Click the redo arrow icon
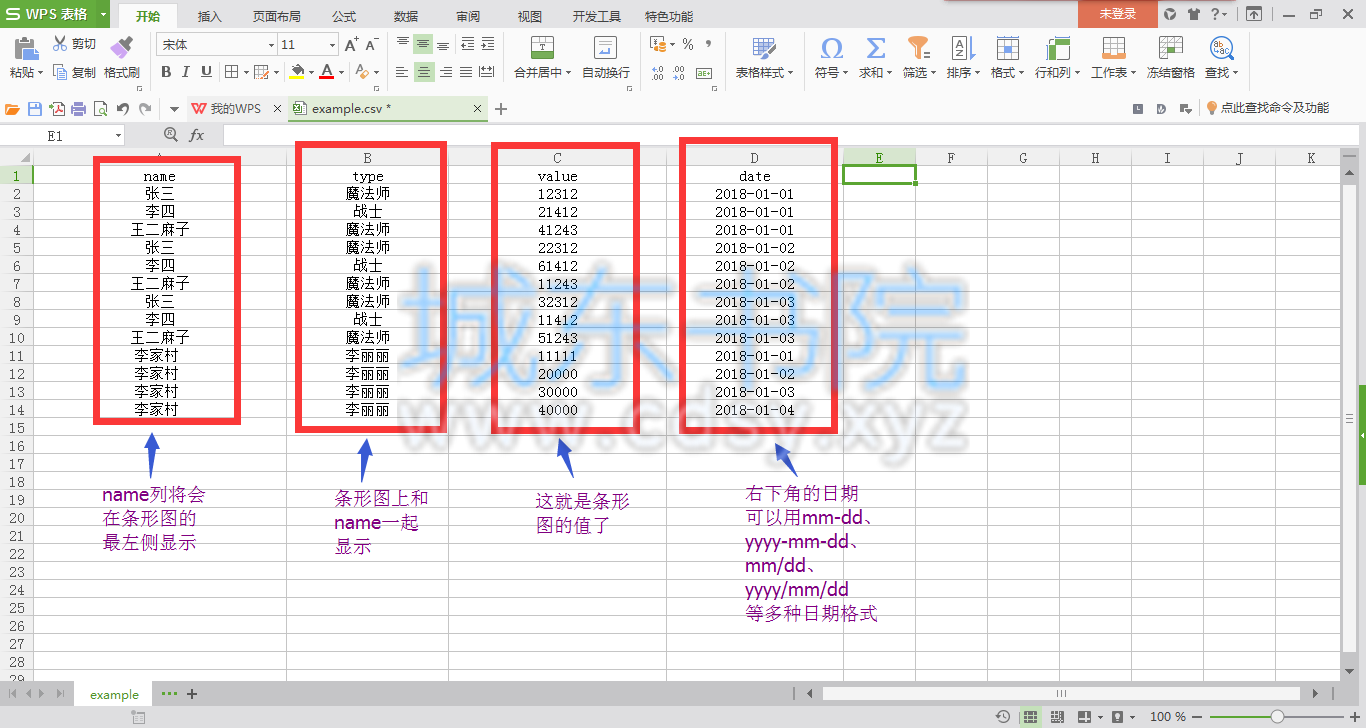Viewport: 1366px width, 728px height. 145,109
